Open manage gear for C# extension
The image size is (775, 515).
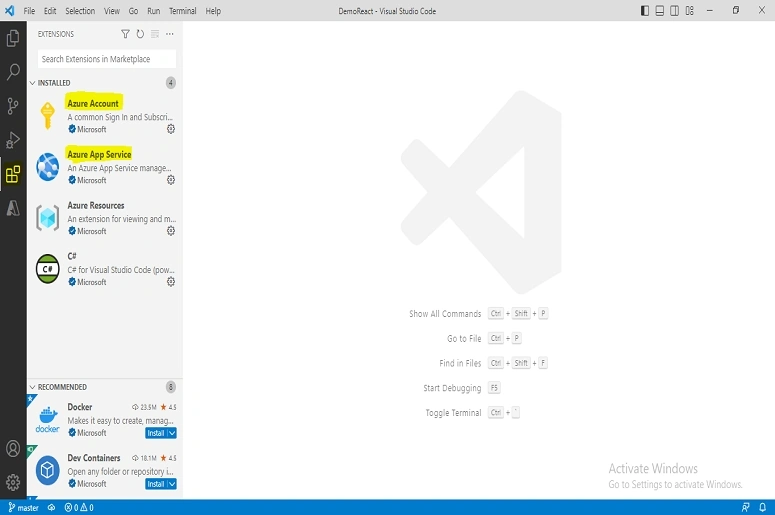171,282
